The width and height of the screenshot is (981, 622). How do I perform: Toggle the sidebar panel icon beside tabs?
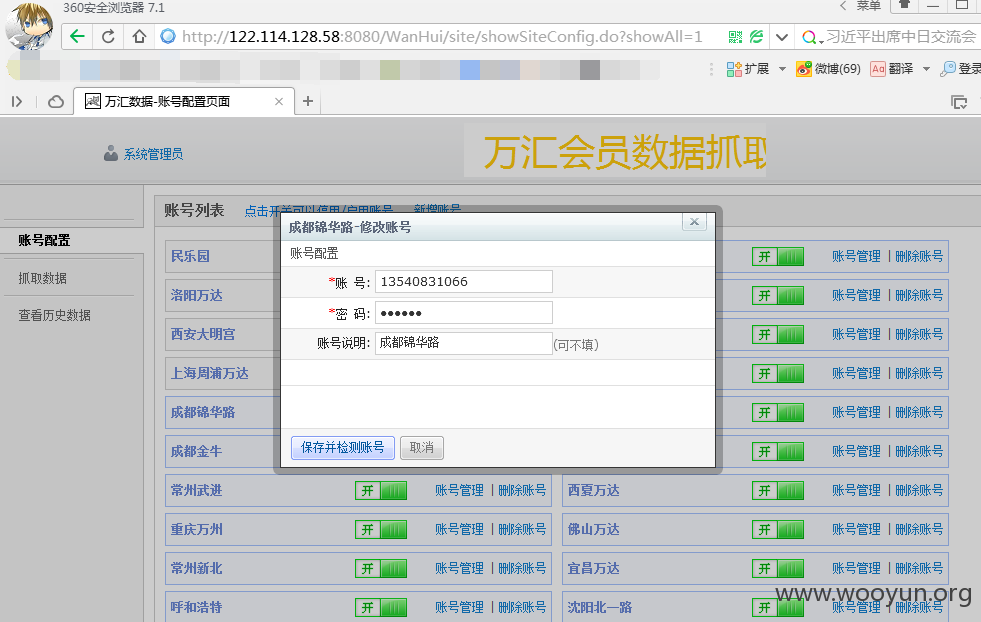17,101
